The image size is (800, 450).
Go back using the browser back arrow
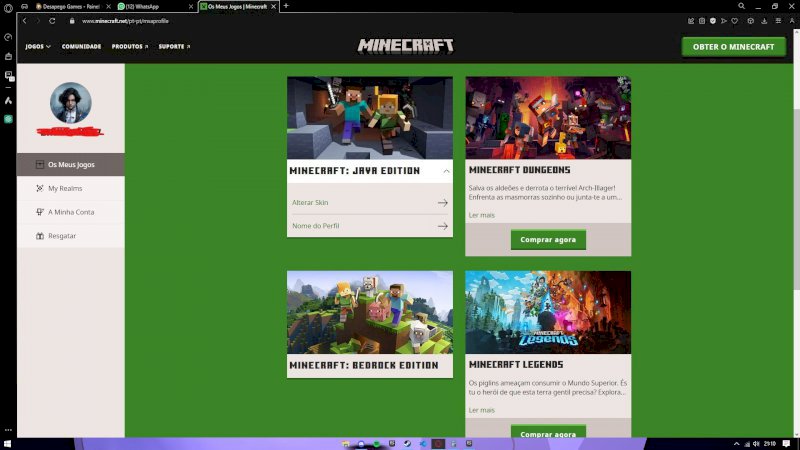(25, 20)
